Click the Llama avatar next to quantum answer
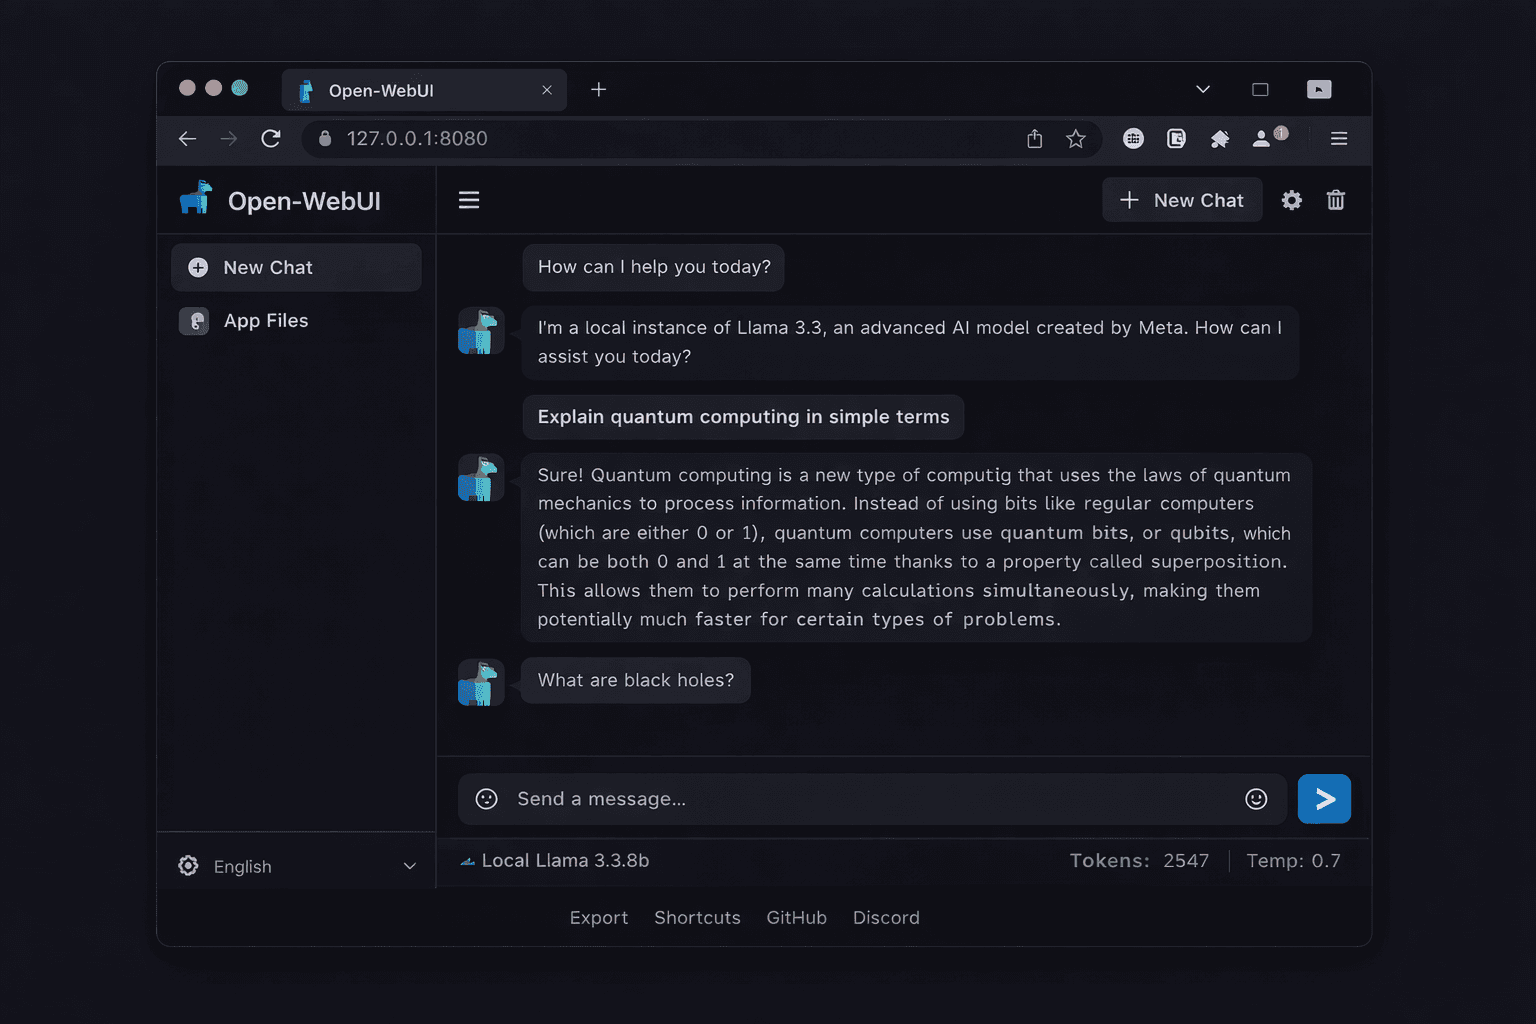 [x=481, y=478]
